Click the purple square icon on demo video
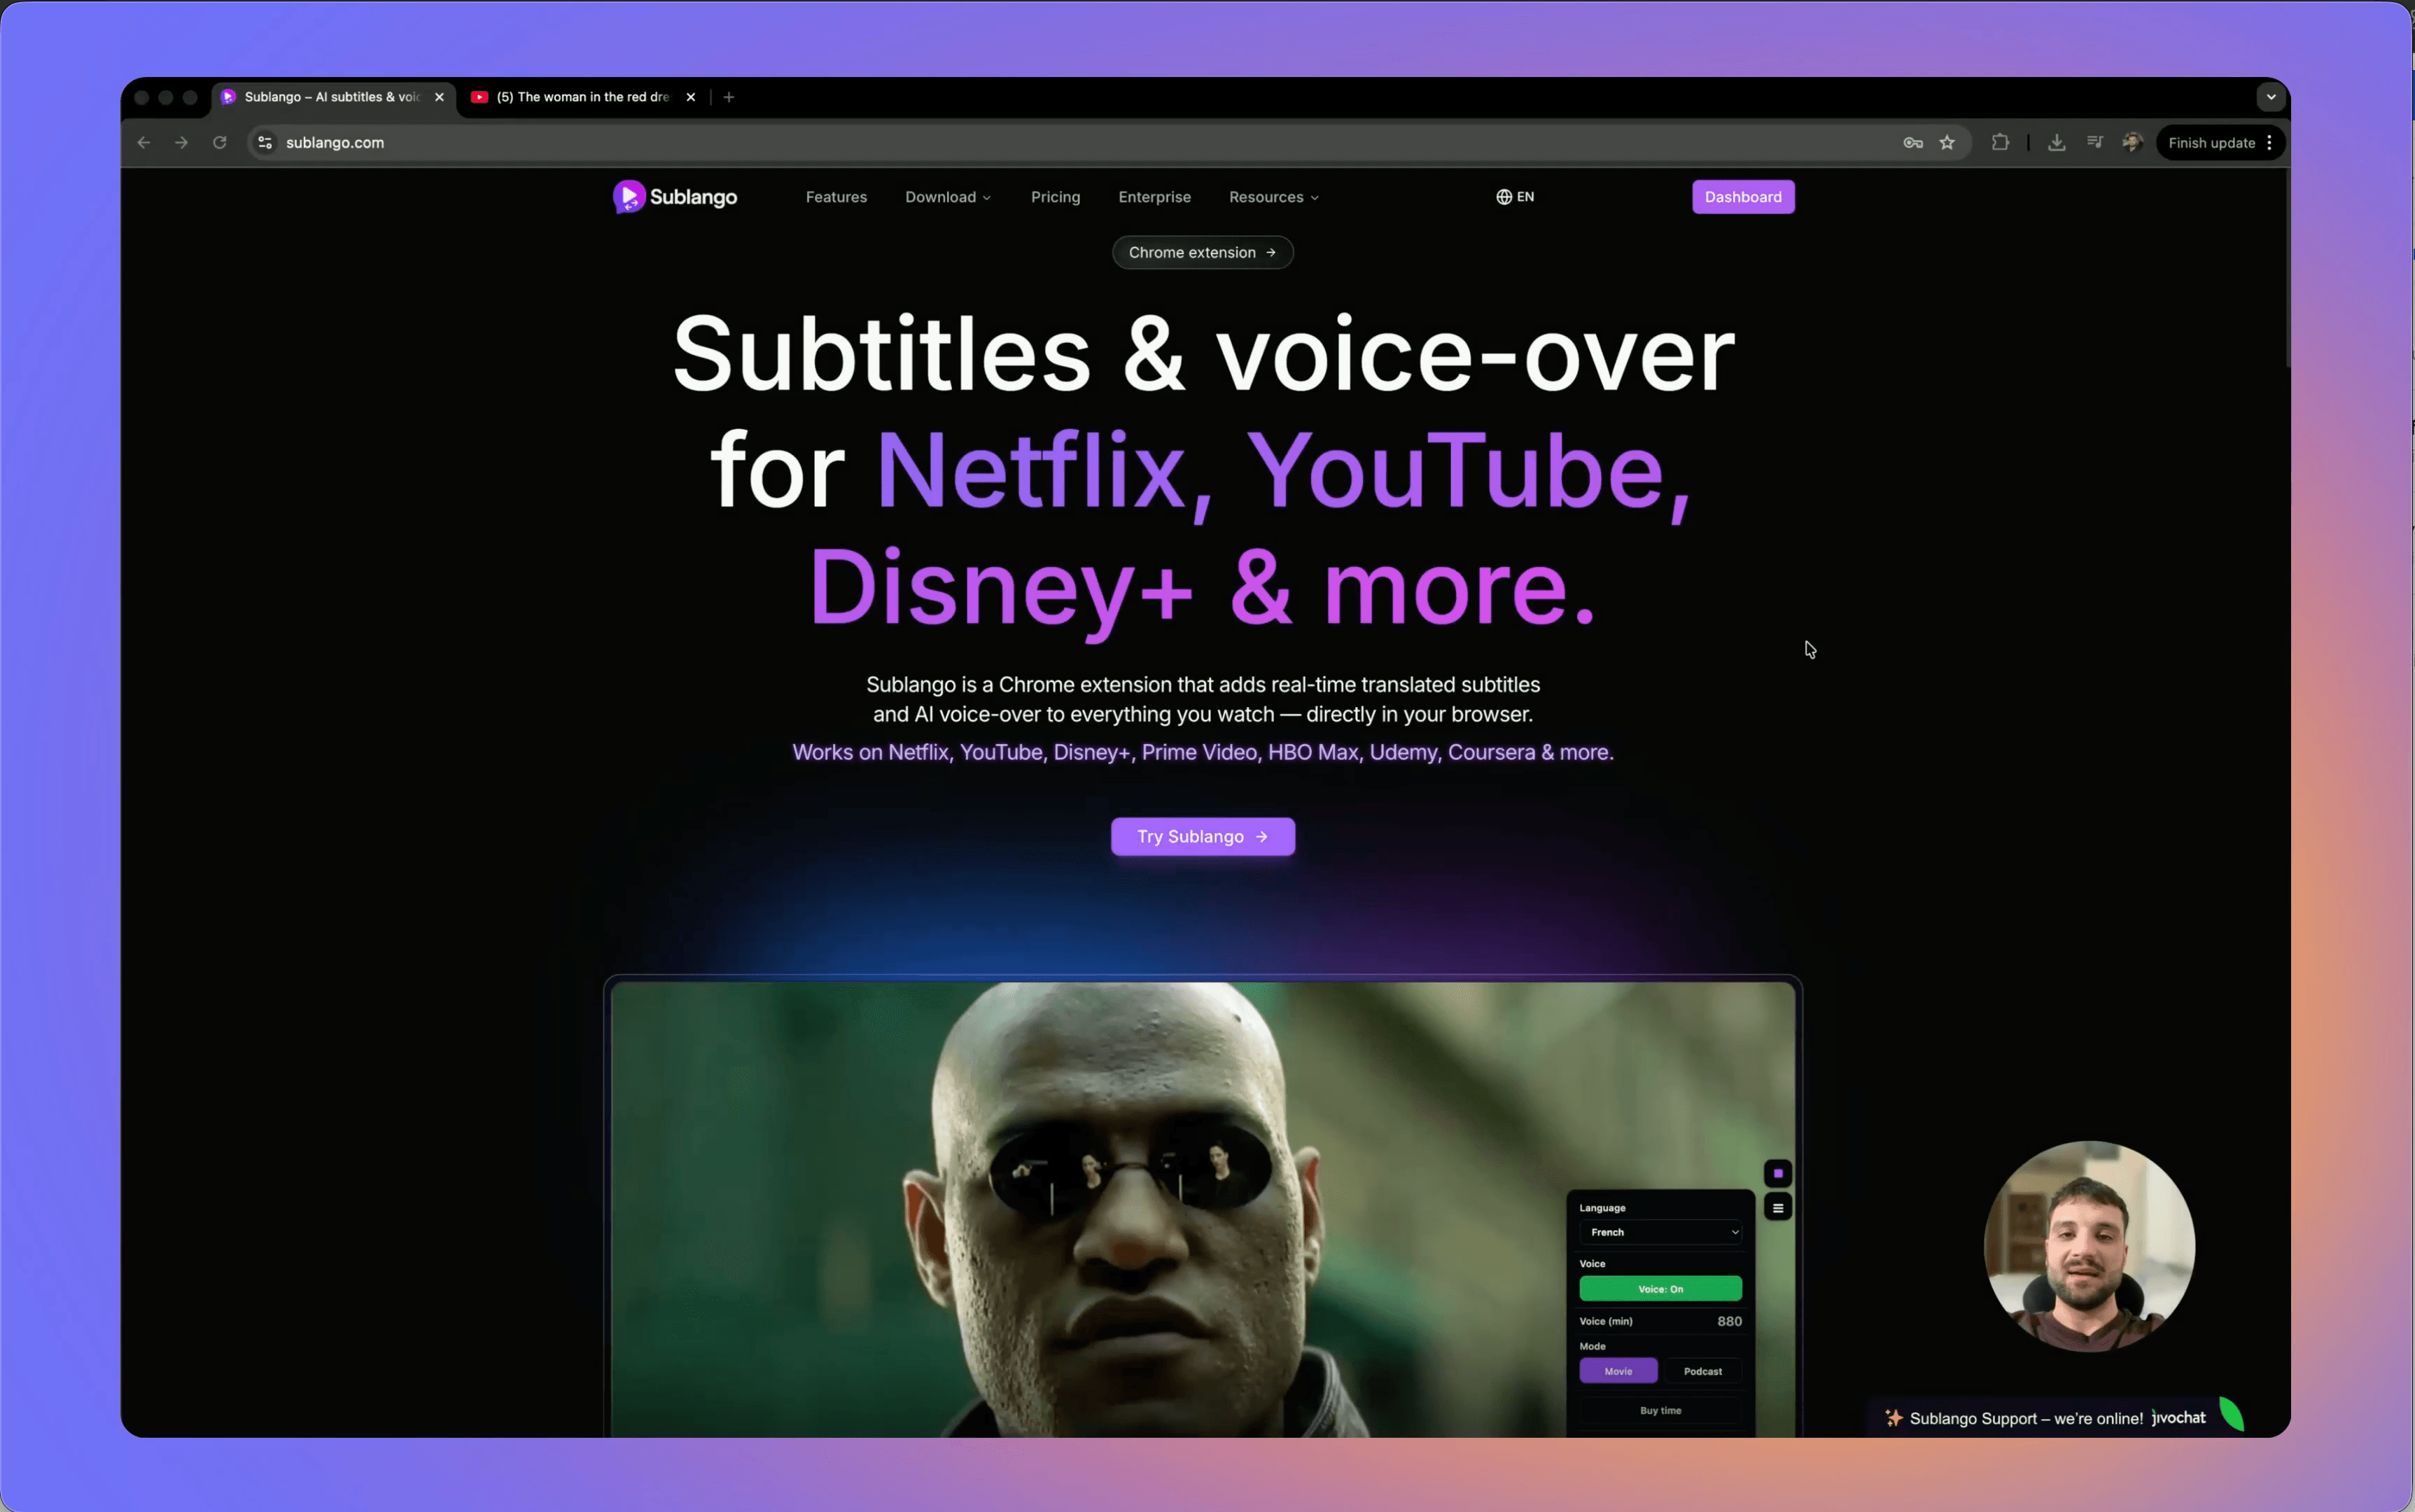Screen dimensions: 2415x1512 coord(1778,1173)
